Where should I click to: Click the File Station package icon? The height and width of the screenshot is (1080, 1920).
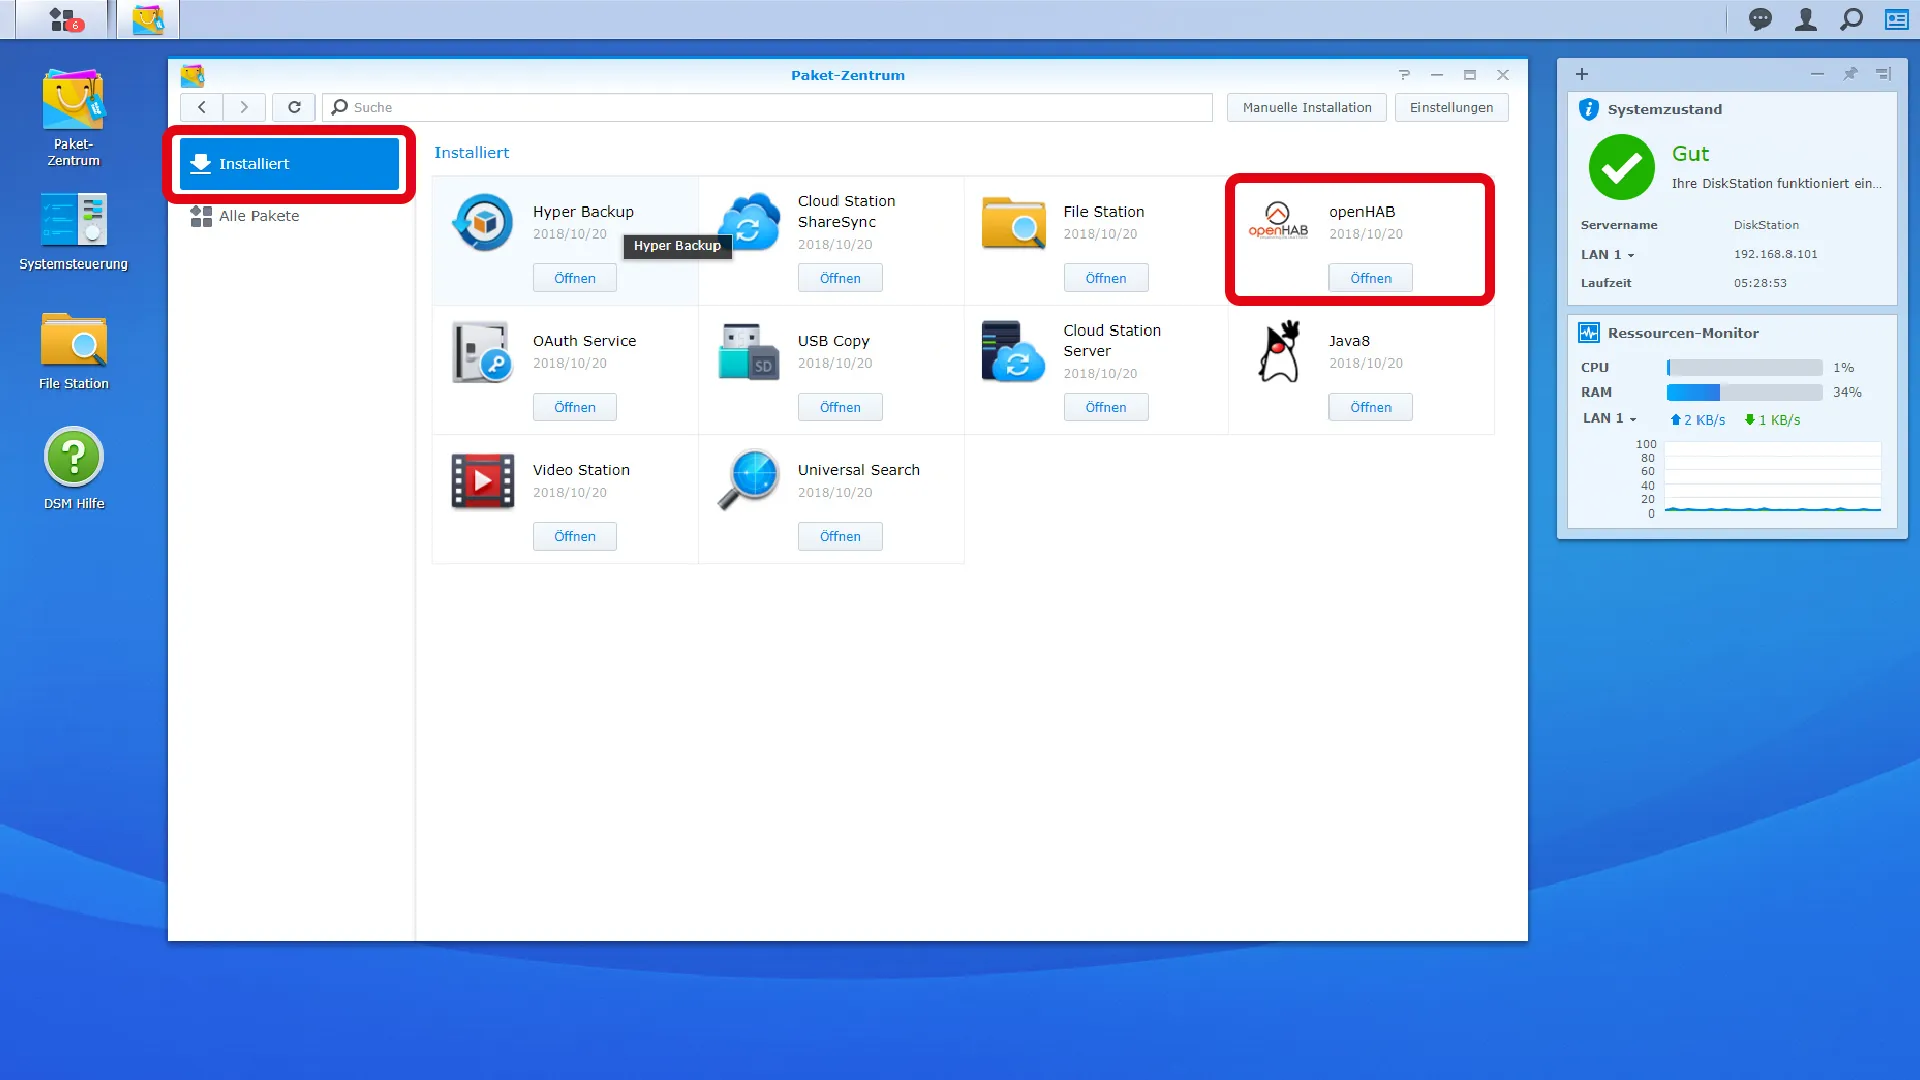tap(1014, 222)
